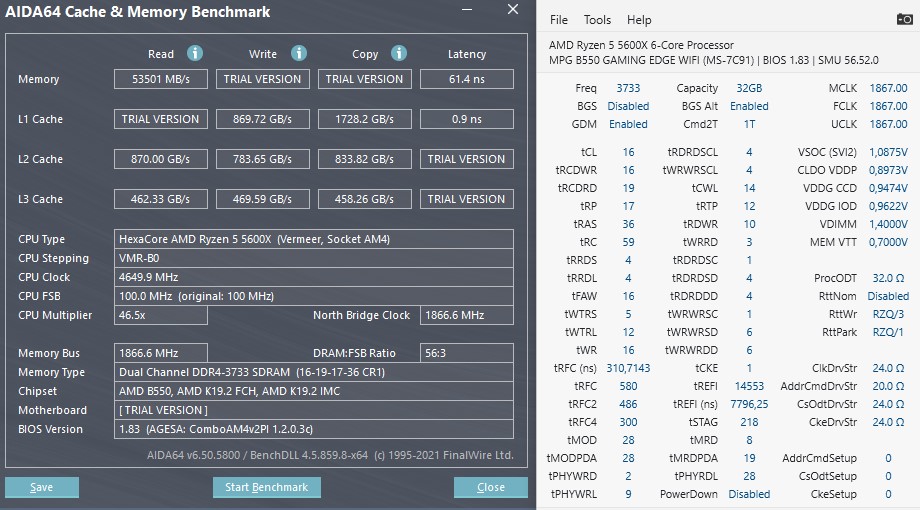Select the Memory Latency 61.4 ns field

(x=467, y=79)
